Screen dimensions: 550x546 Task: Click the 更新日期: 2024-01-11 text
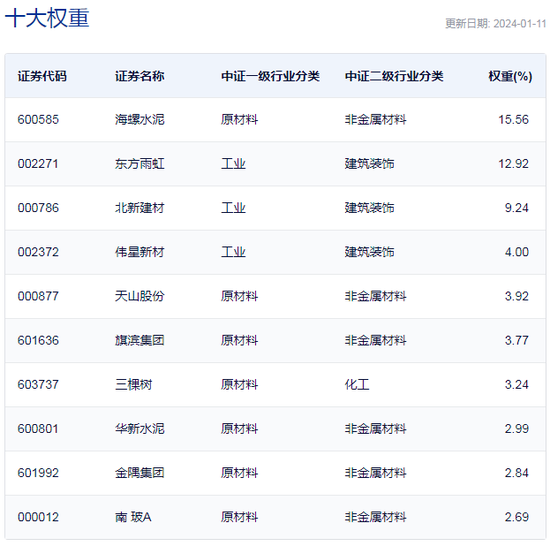496,23
